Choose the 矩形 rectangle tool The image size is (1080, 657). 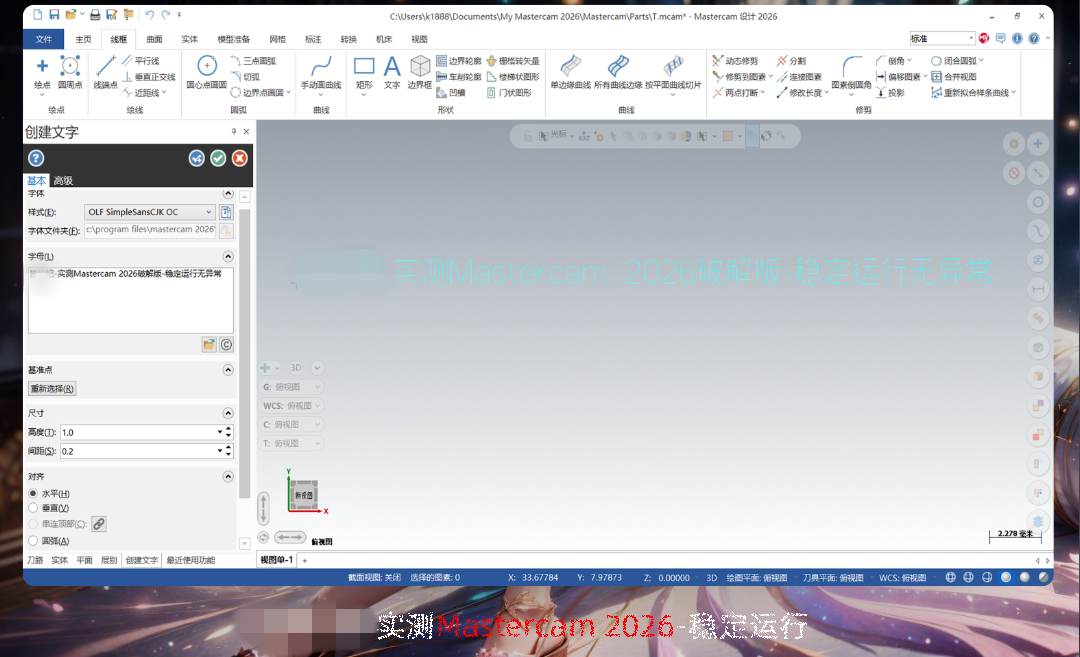364,74
